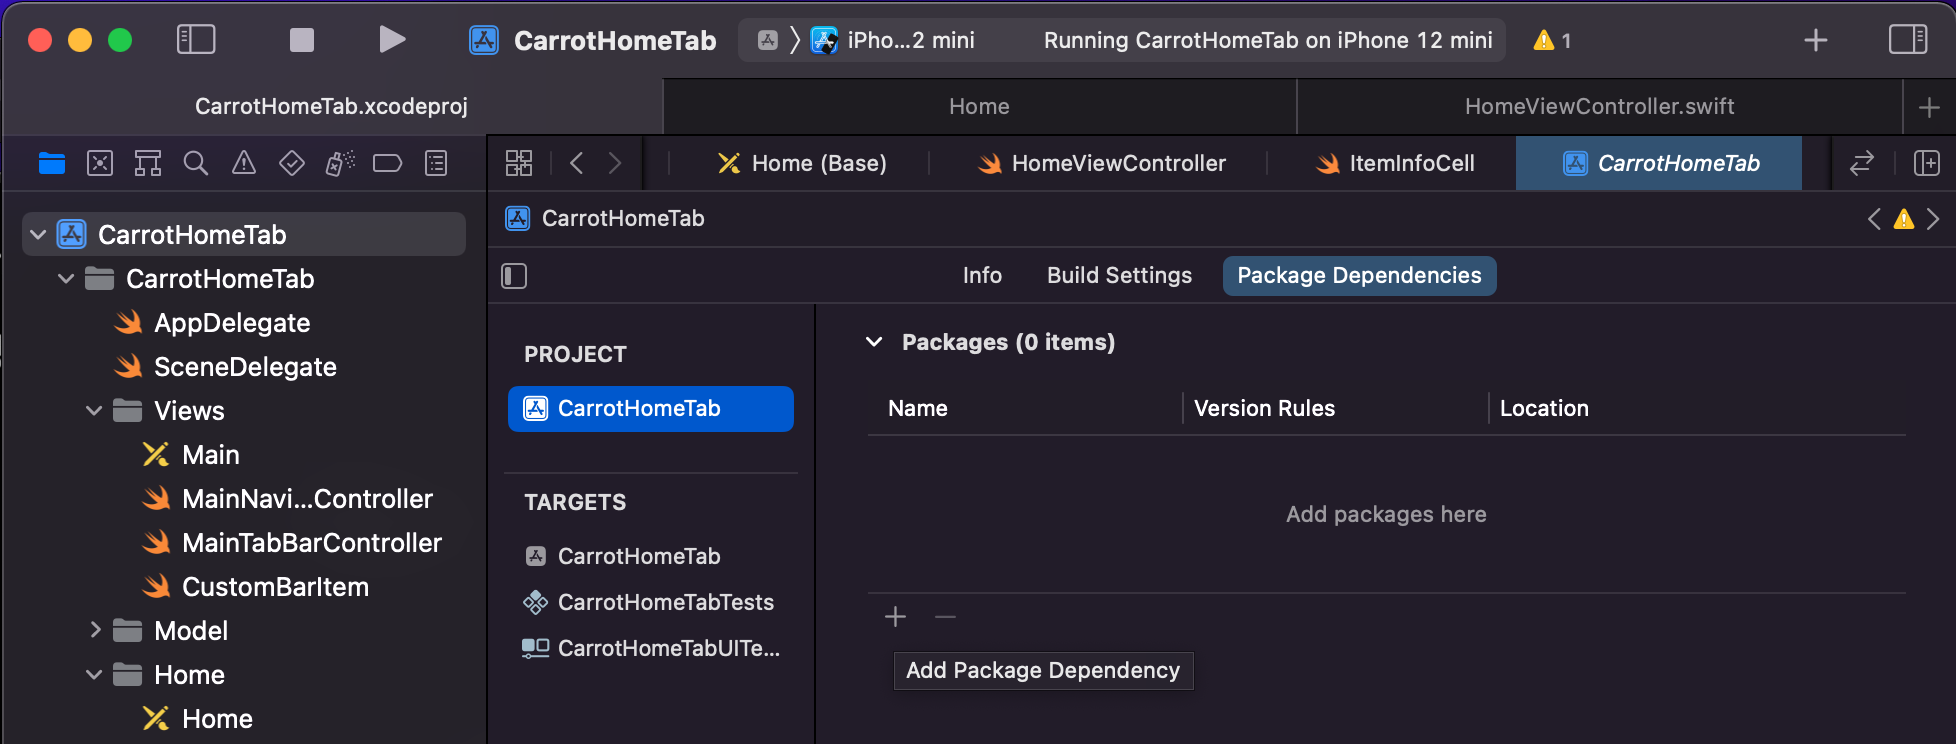
Task: Switch to the HomeViewController editor tab
Action: (1102, 163)
